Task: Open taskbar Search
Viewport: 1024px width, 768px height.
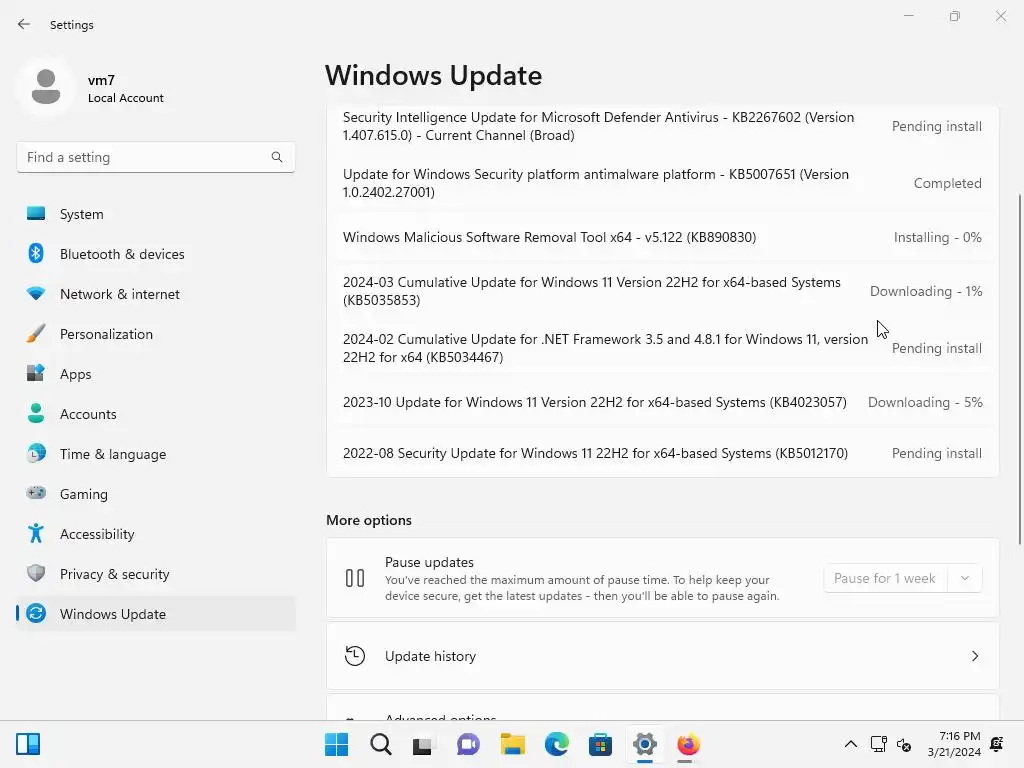Action: point(381,744)
